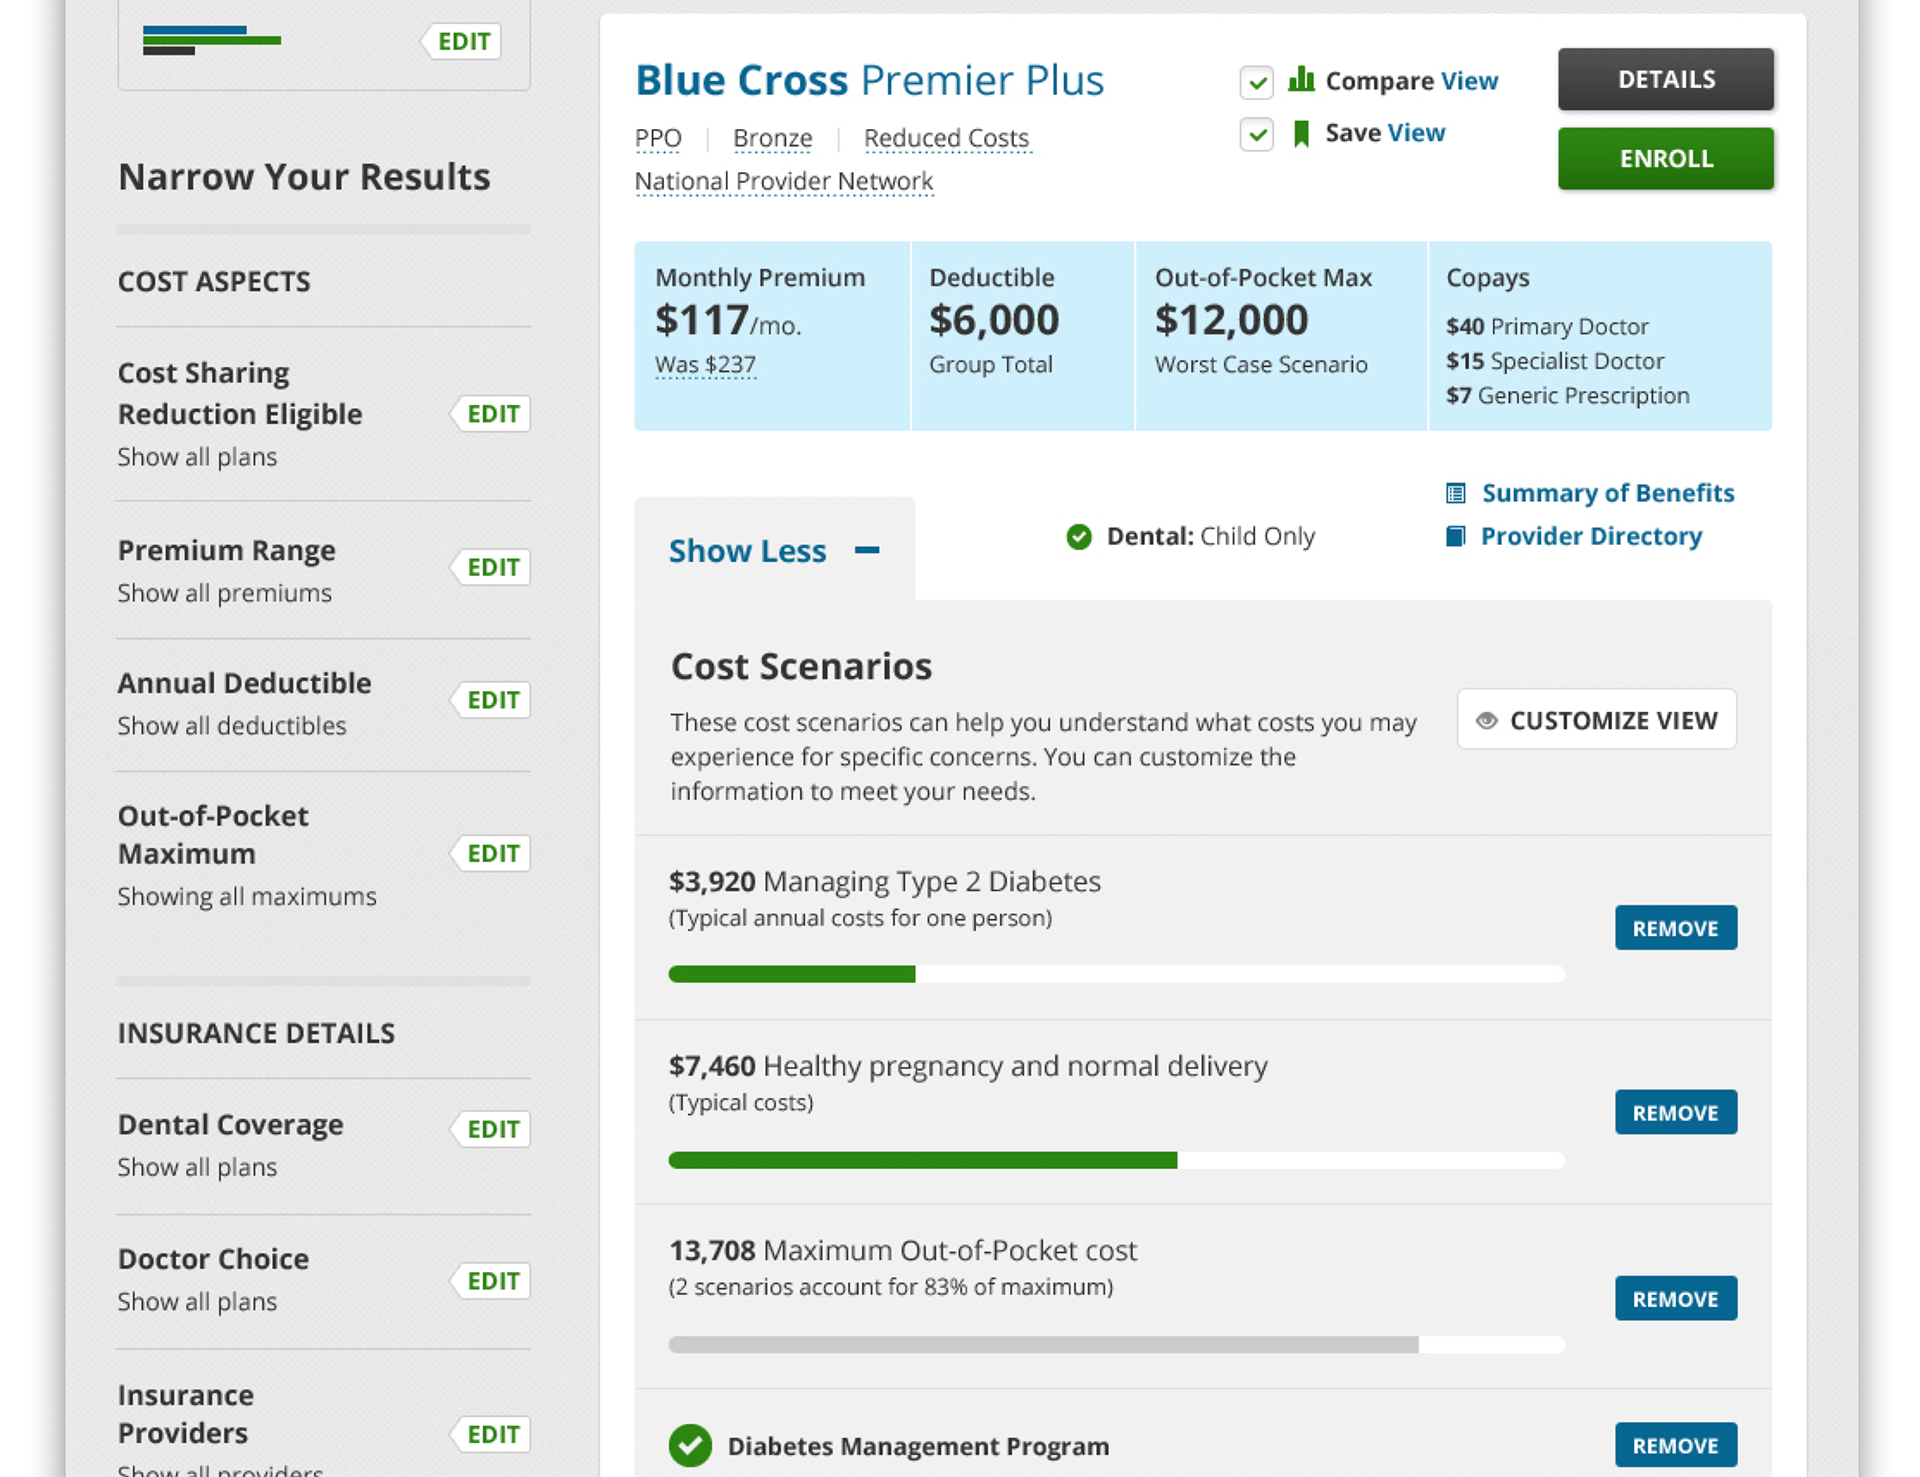Edit the Doctor Choice filter
Image resolution: width=1920 pixels, height=1477 pixels.
click(x=491, y=1281)
